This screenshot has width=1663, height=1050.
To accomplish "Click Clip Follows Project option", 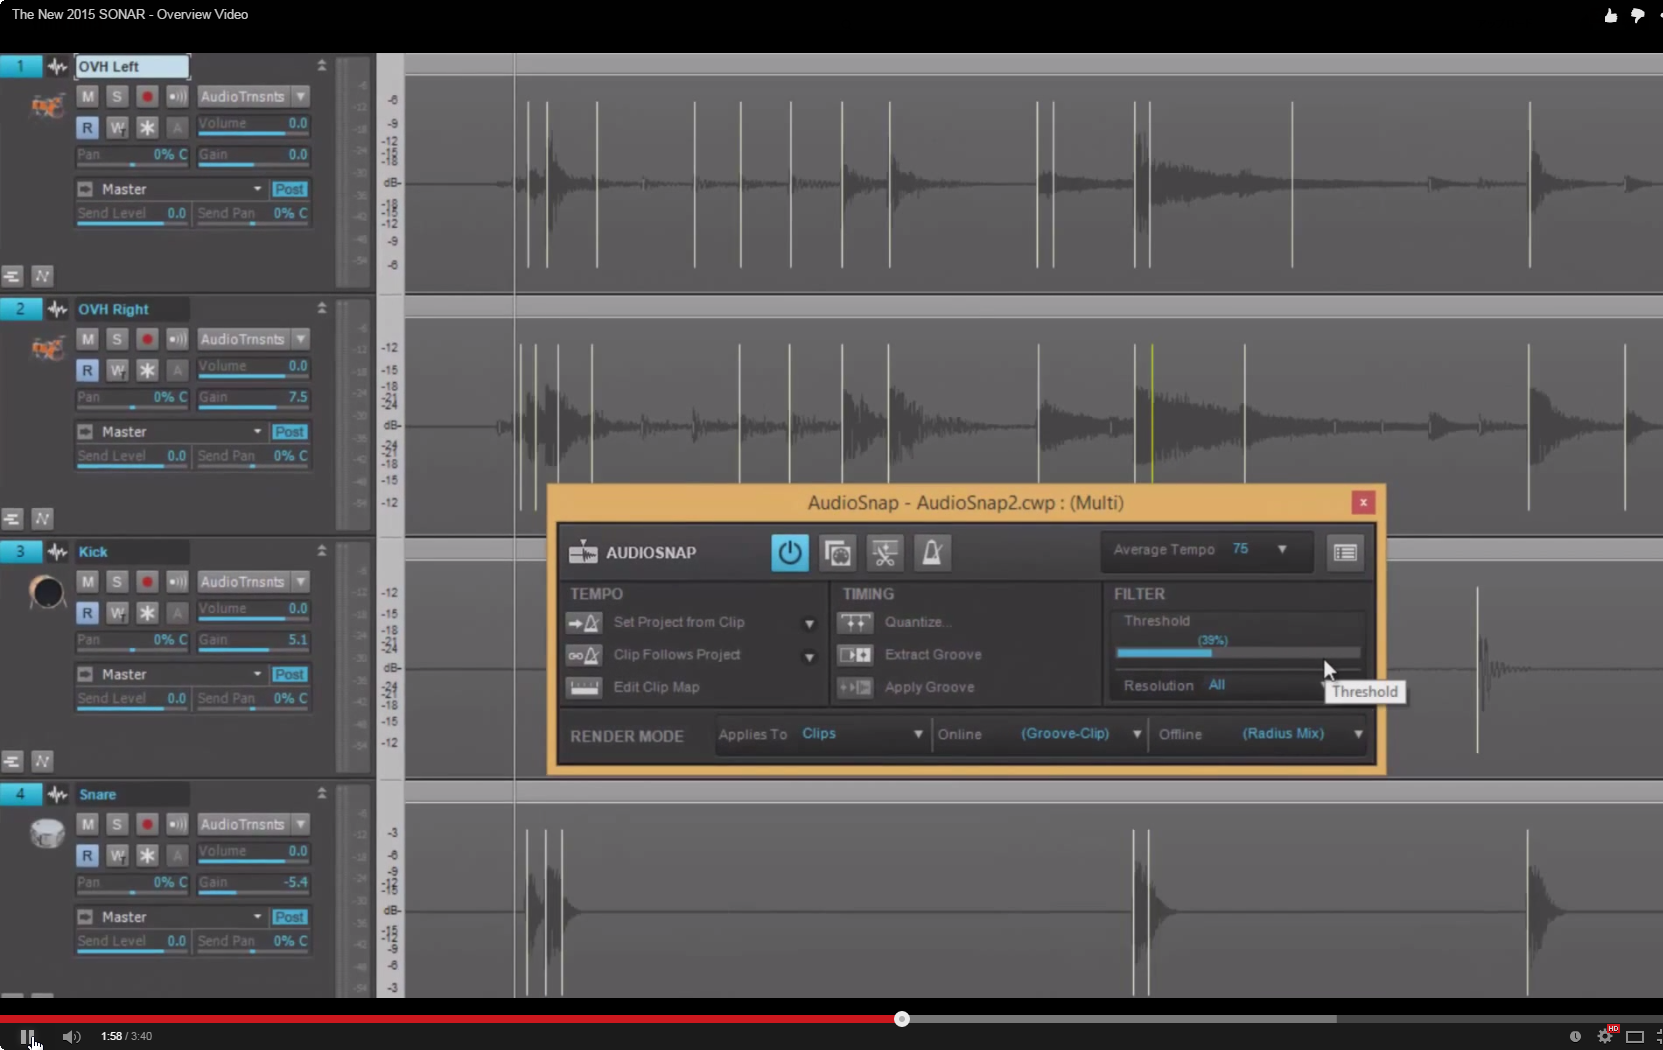I will (677, 655).
